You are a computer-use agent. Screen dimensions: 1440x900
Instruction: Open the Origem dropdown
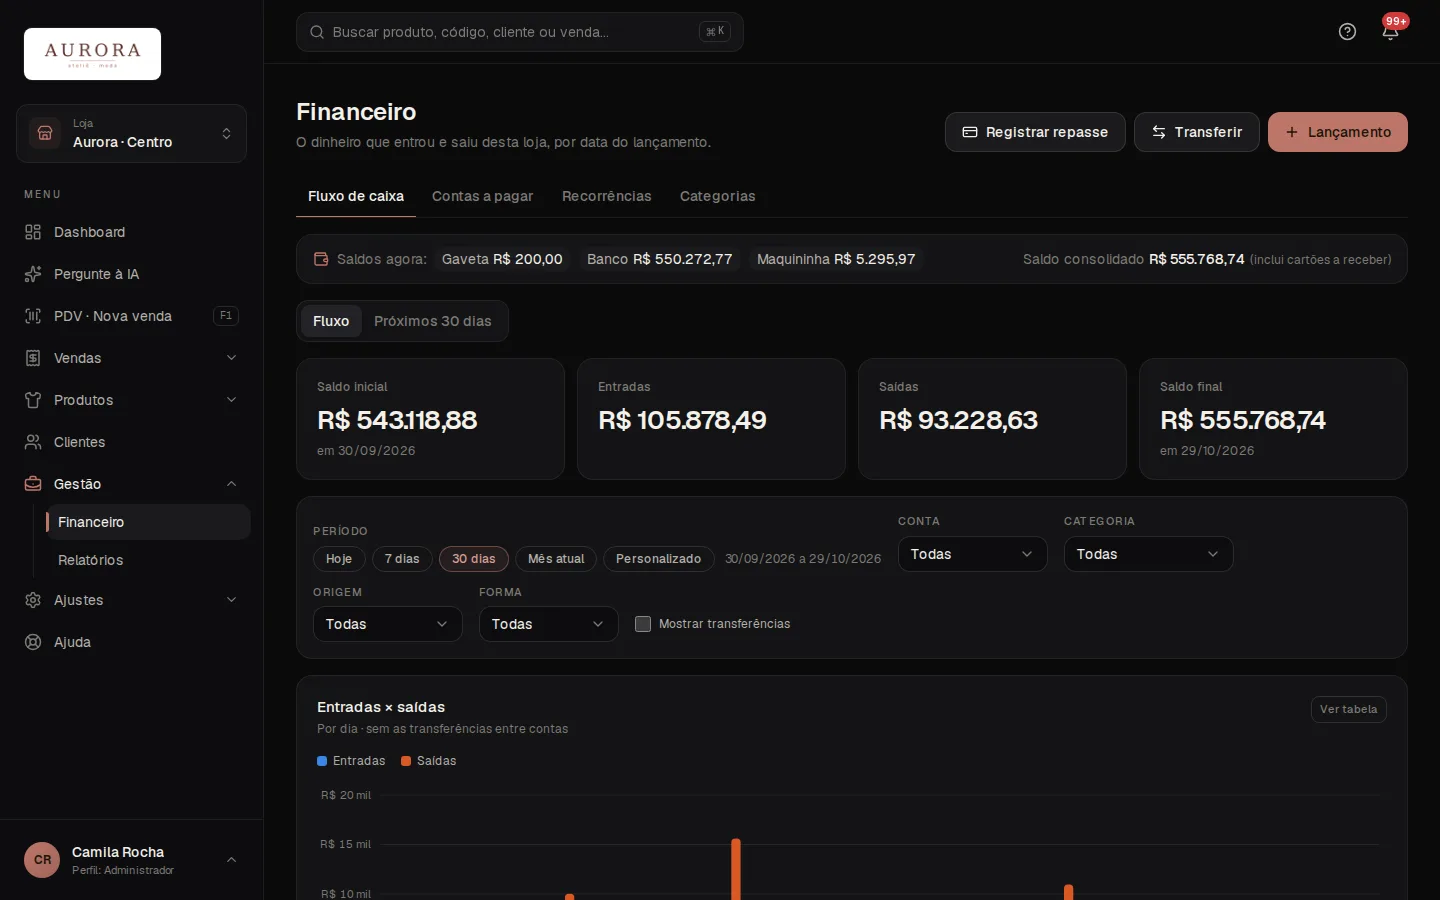[387, 624]
